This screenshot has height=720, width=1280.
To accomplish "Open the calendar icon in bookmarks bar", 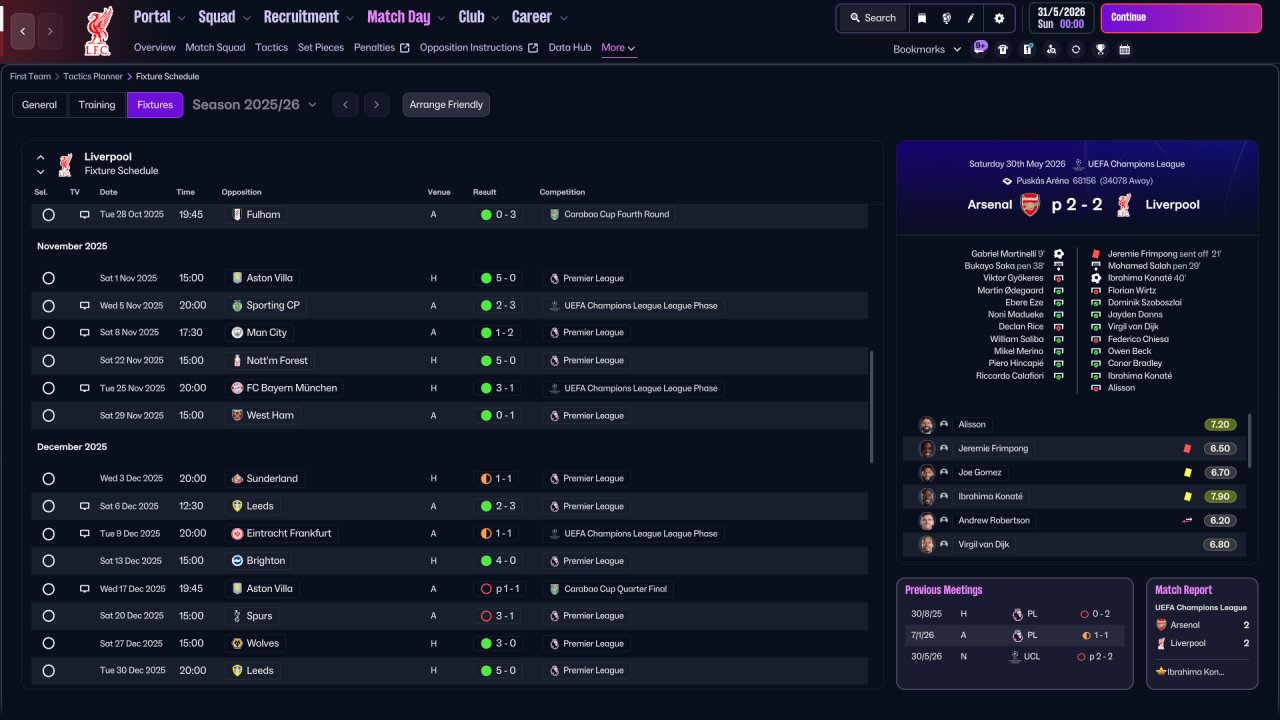I will pyautogui.click(x=1125, y=49).
